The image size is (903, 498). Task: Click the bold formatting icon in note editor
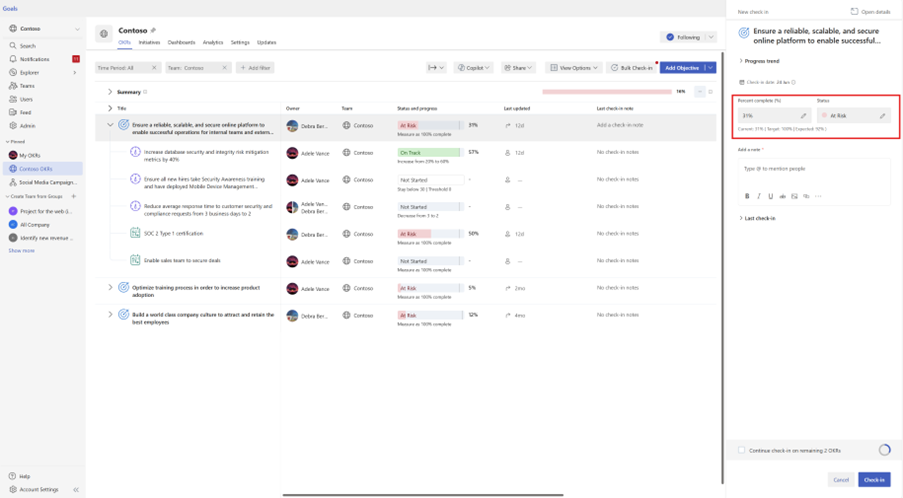coord(747,196)
